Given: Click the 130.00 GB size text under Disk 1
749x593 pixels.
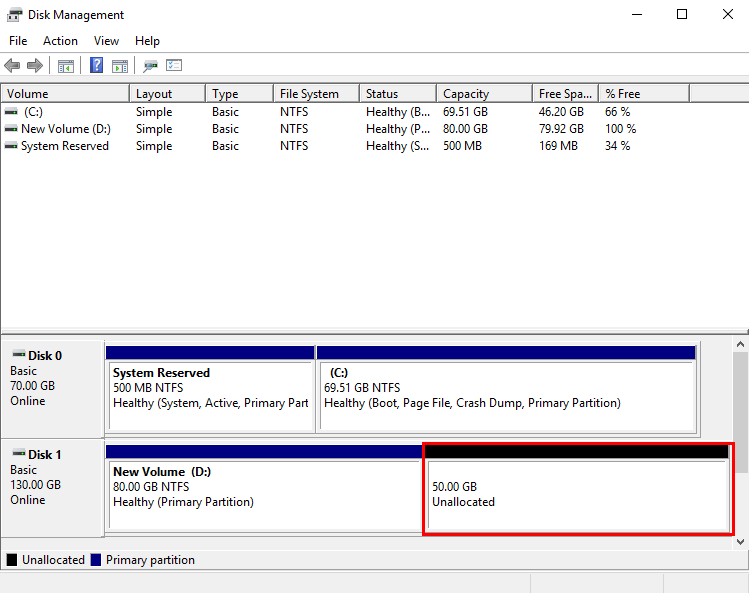Looking at the screenshot, I should click(x=35, y=485).
